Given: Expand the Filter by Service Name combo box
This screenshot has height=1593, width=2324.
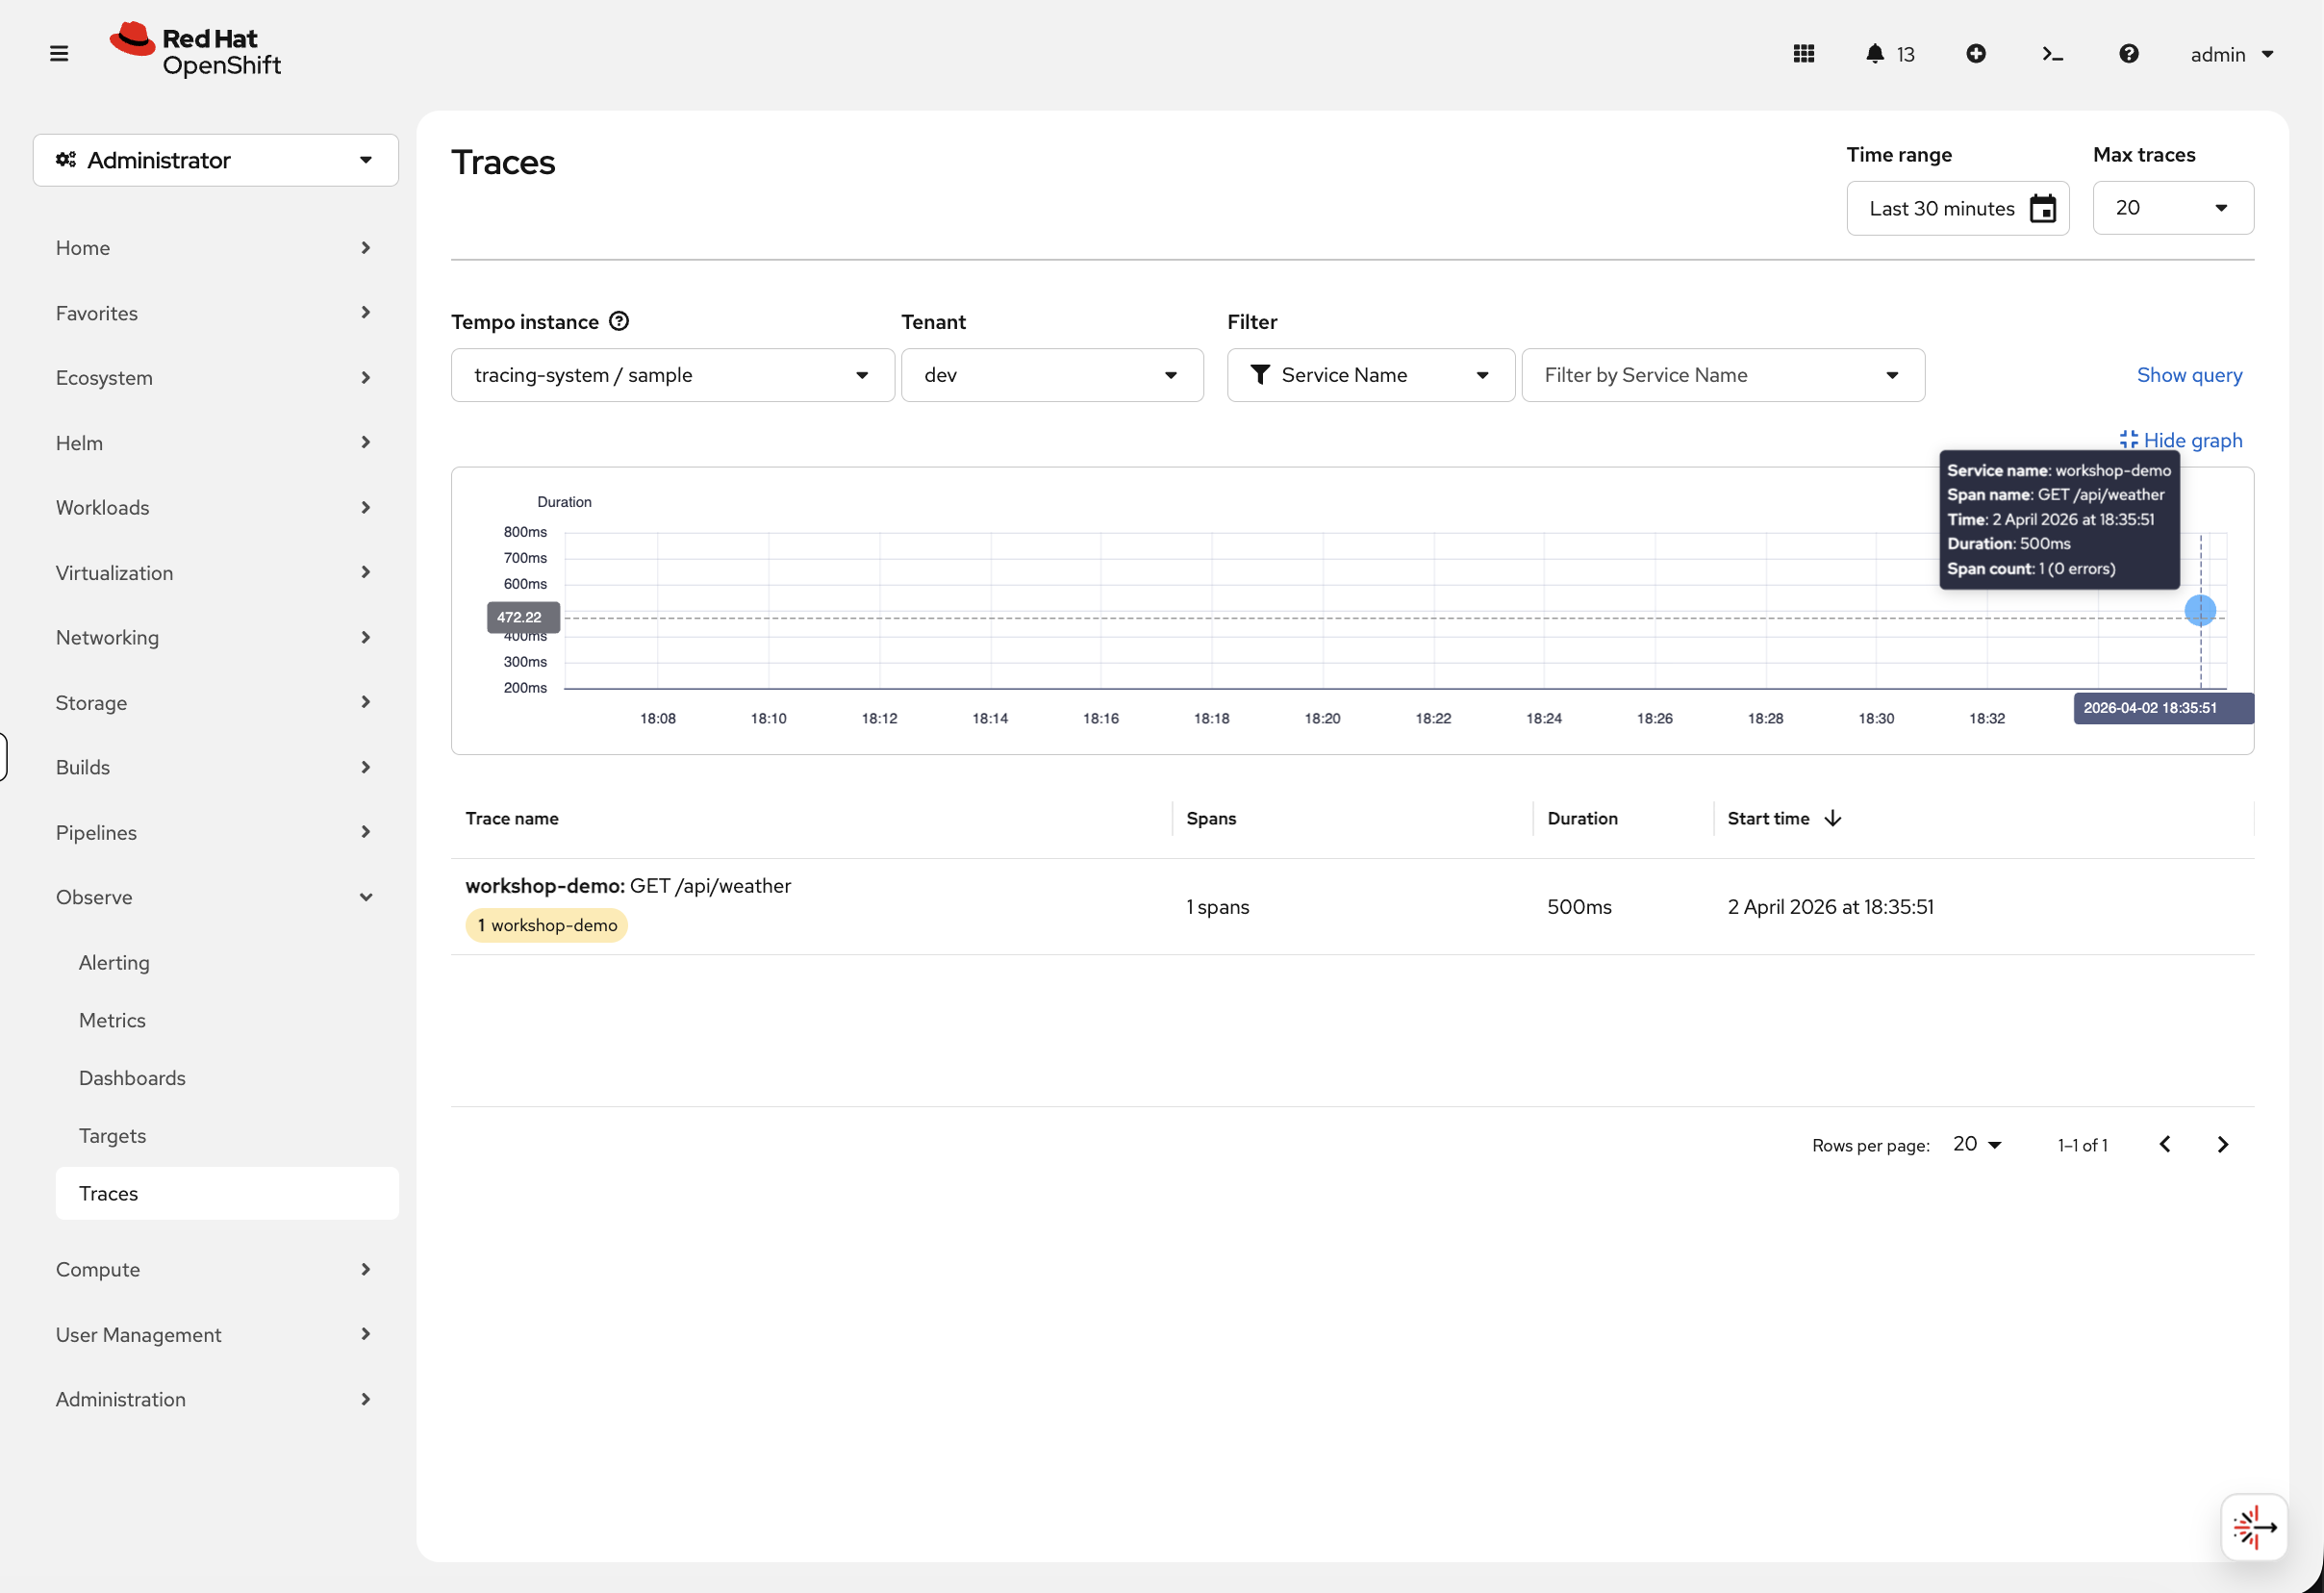Looking at the screenshot, I should [1722, 375].
